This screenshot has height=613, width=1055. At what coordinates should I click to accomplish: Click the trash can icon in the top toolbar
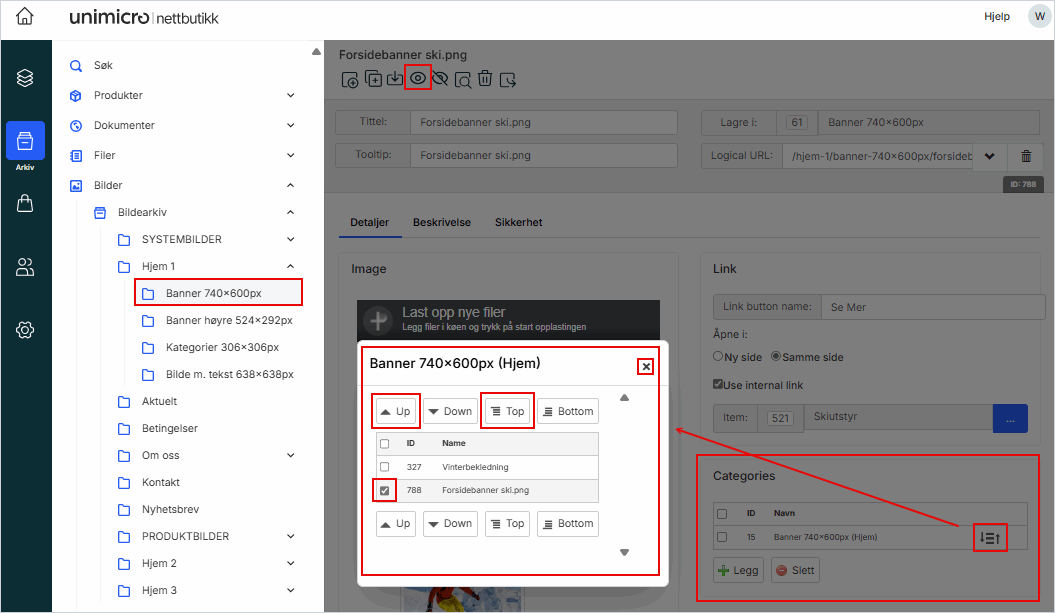coord(484,78)
